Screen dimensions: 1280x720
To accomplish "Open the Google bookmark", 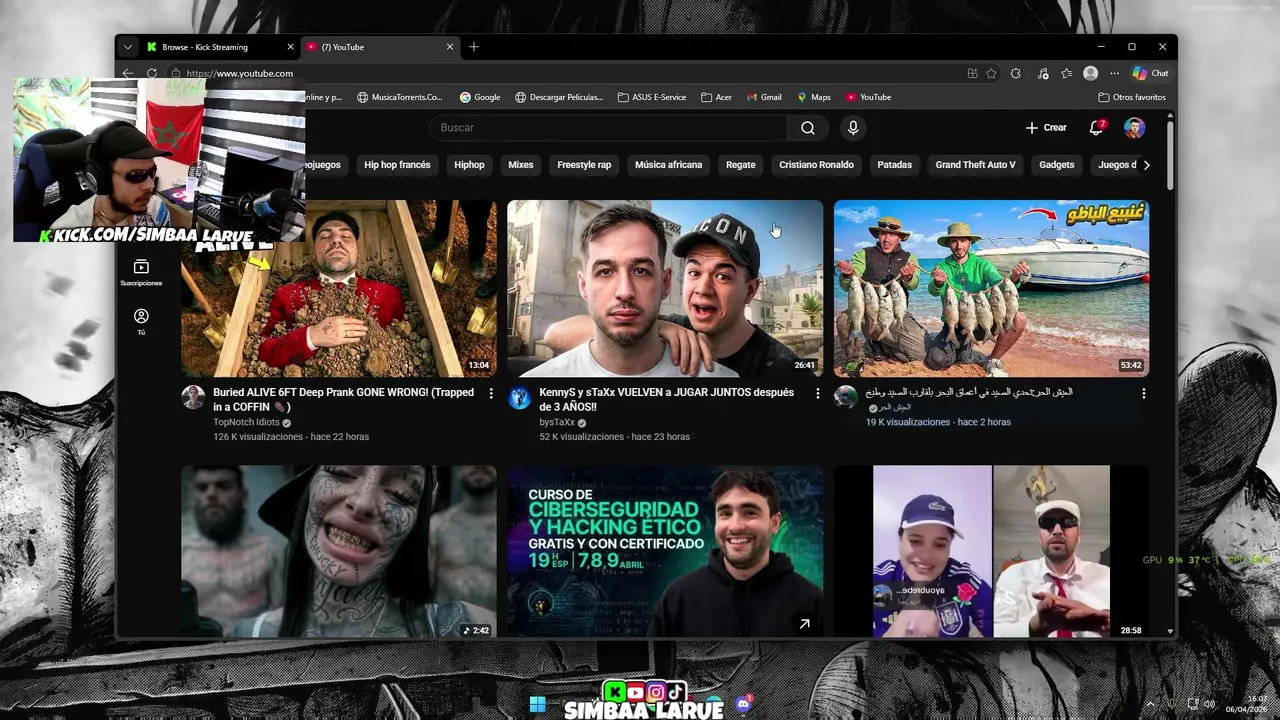I will [x=480, y=97].
